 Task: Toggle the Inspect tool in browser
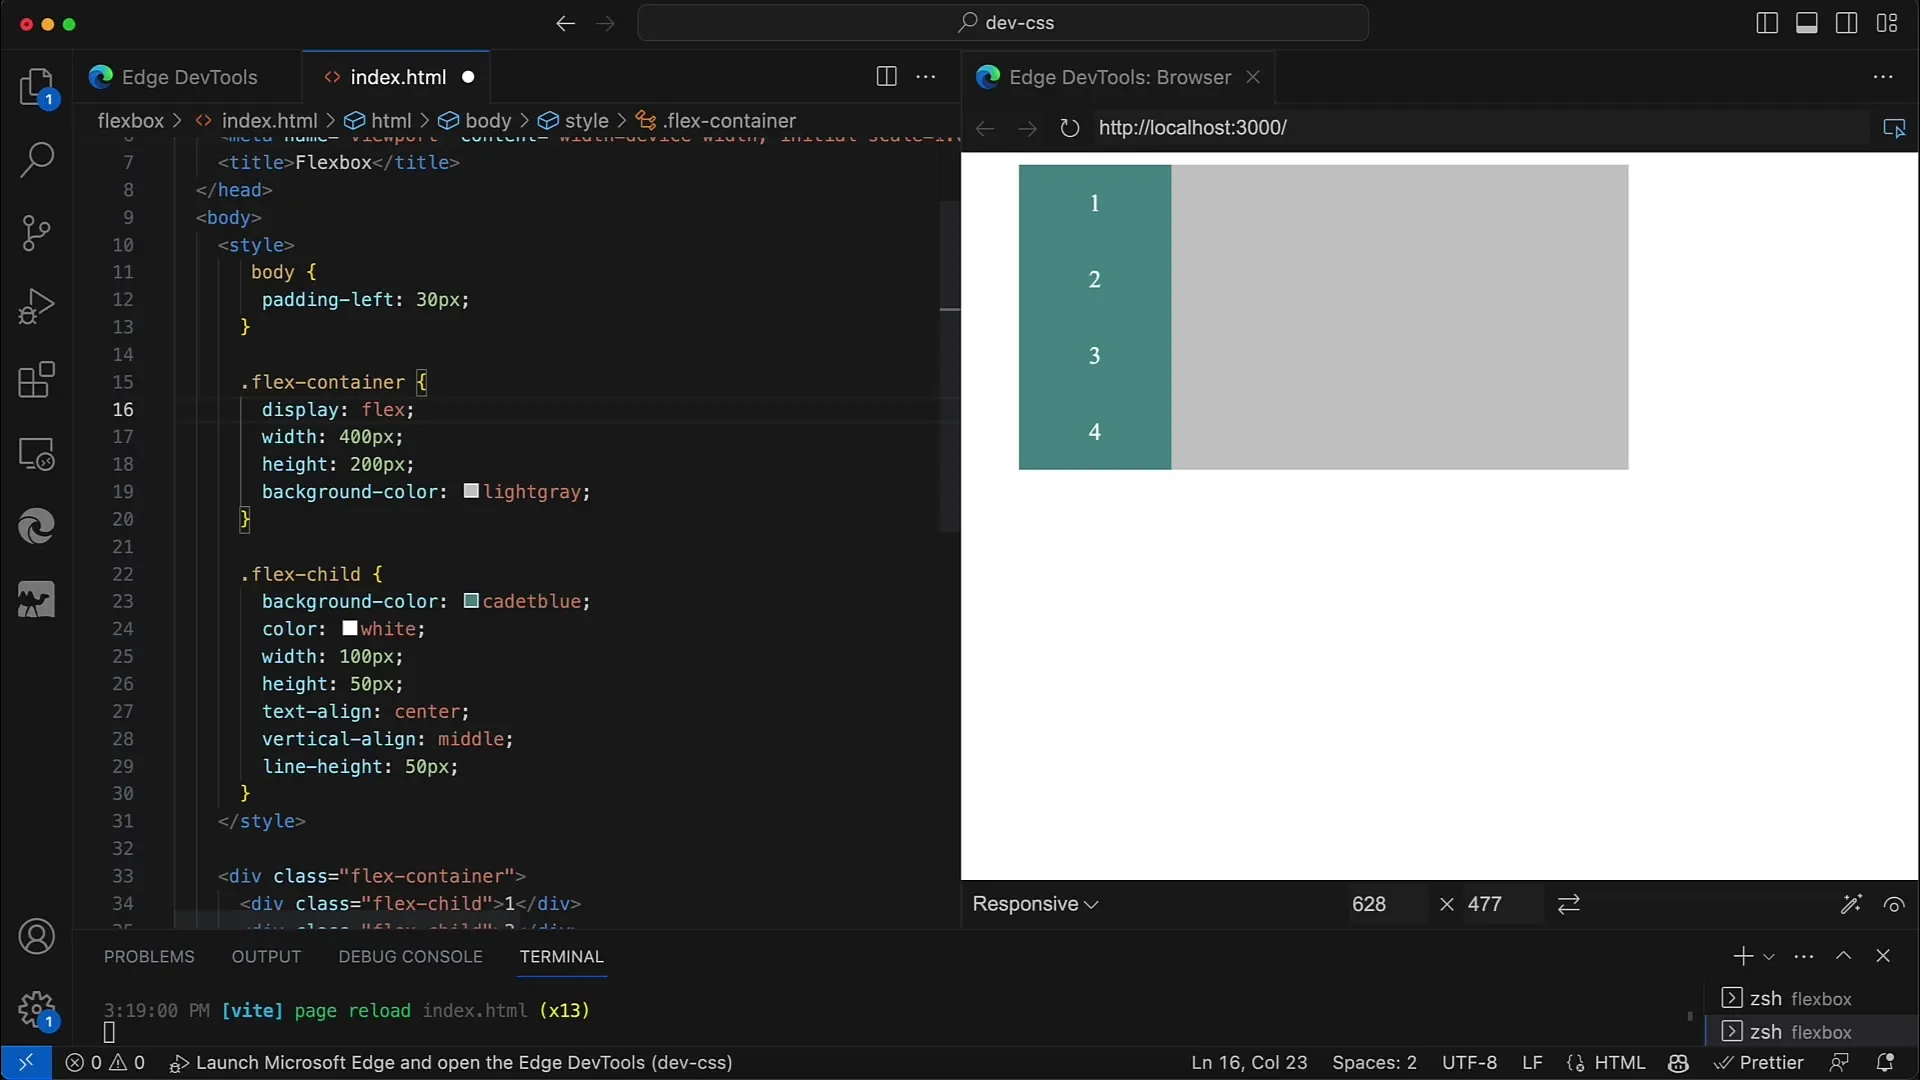[1894, 128]
